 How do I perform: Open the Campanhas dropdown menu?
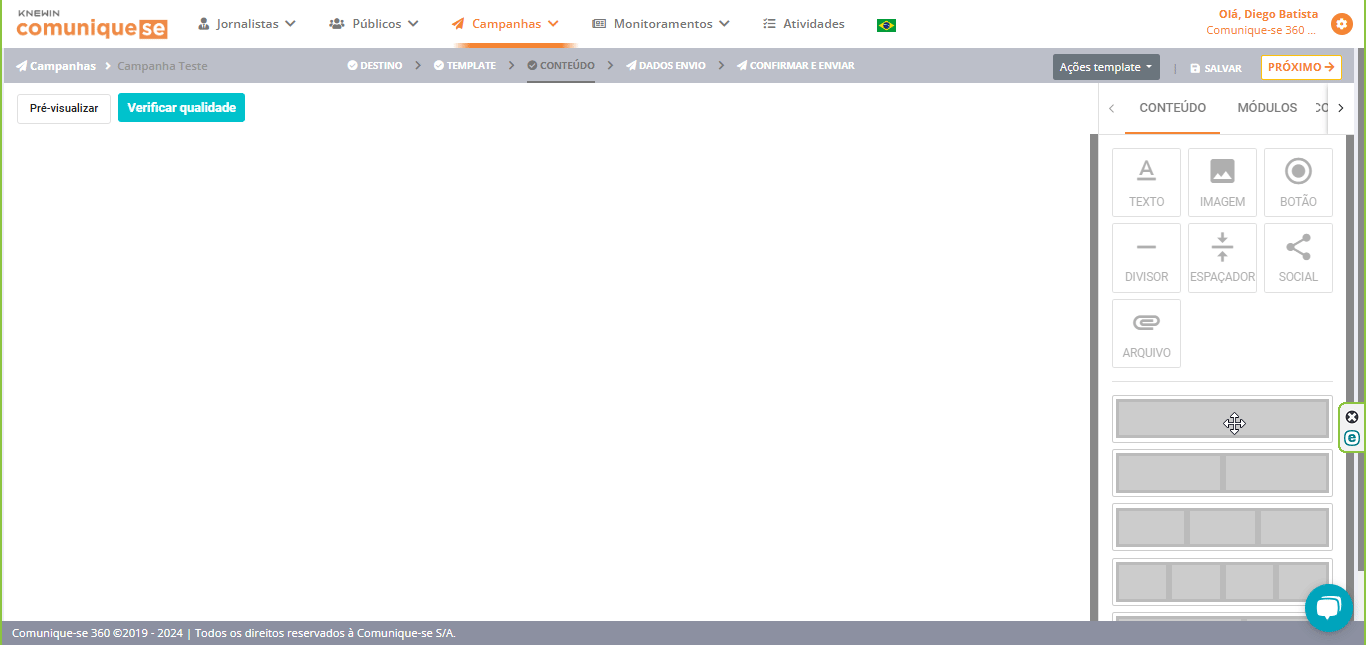coord(504,22)
